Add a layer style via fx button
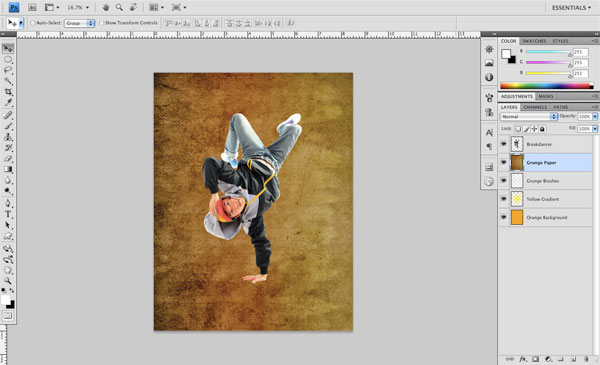This screenshot has width=600, height=365. pyautogui.click(x=523, y=359)
